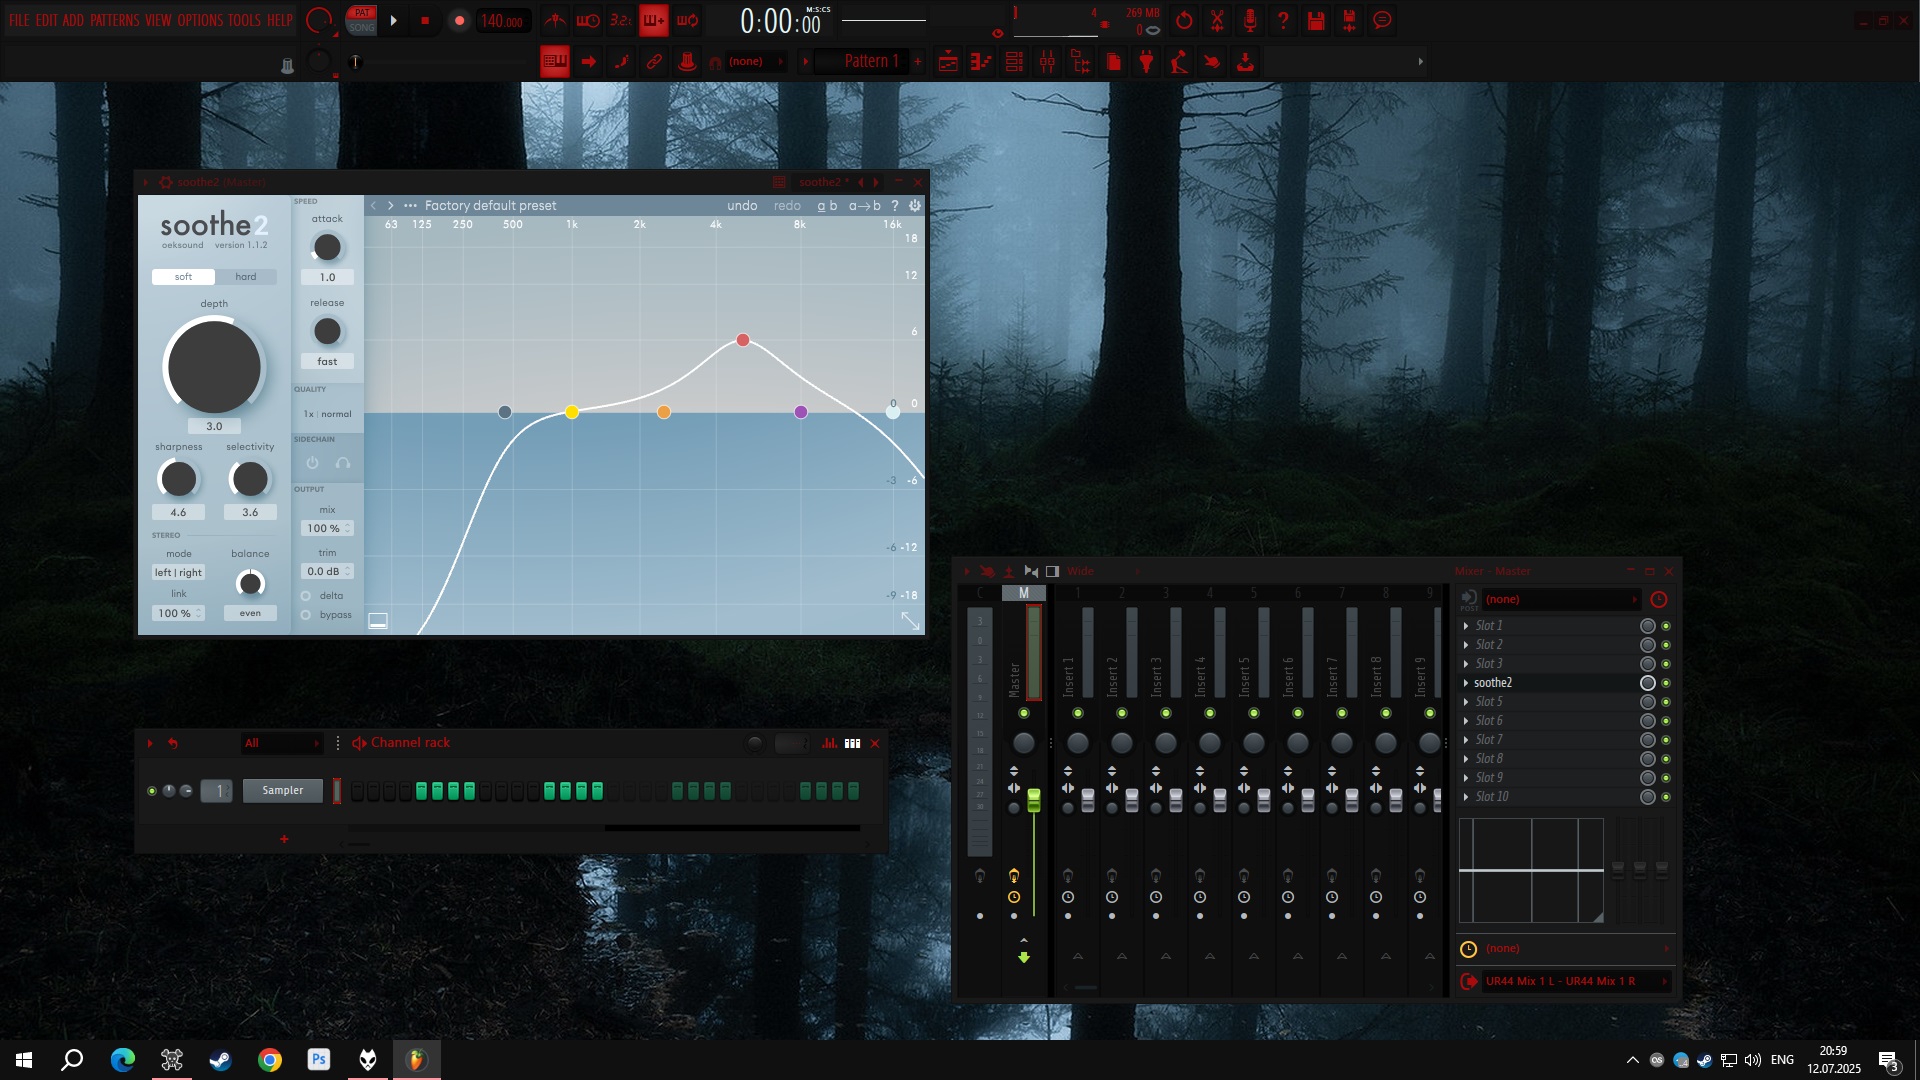Click the sidechain headphones icon in soothe2
Viewport: 1920px width, 1080px height.
(343, 463)
